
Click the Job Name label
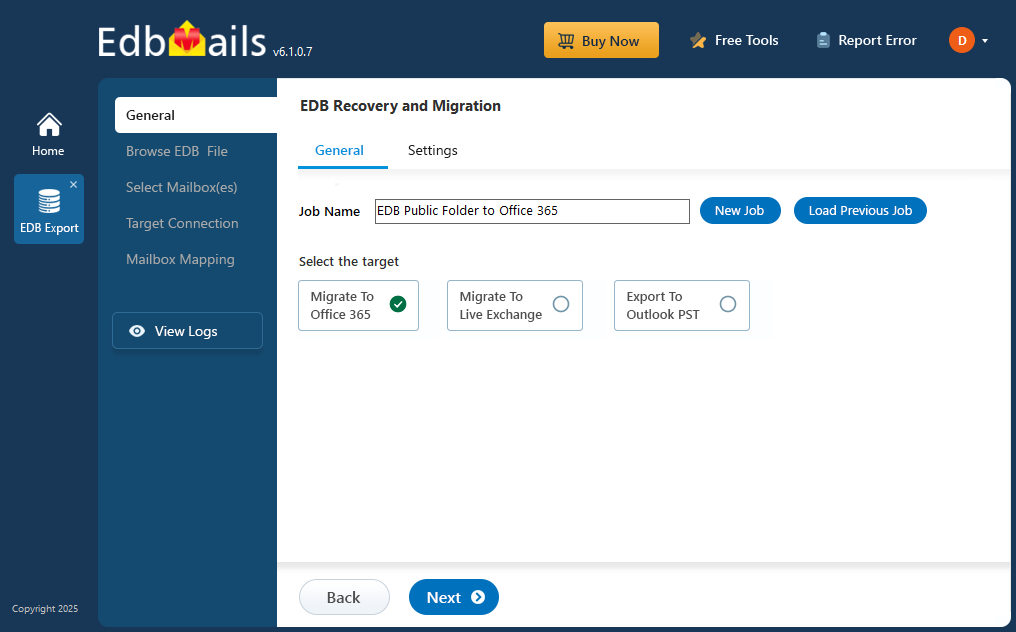(x=329, y=211)
